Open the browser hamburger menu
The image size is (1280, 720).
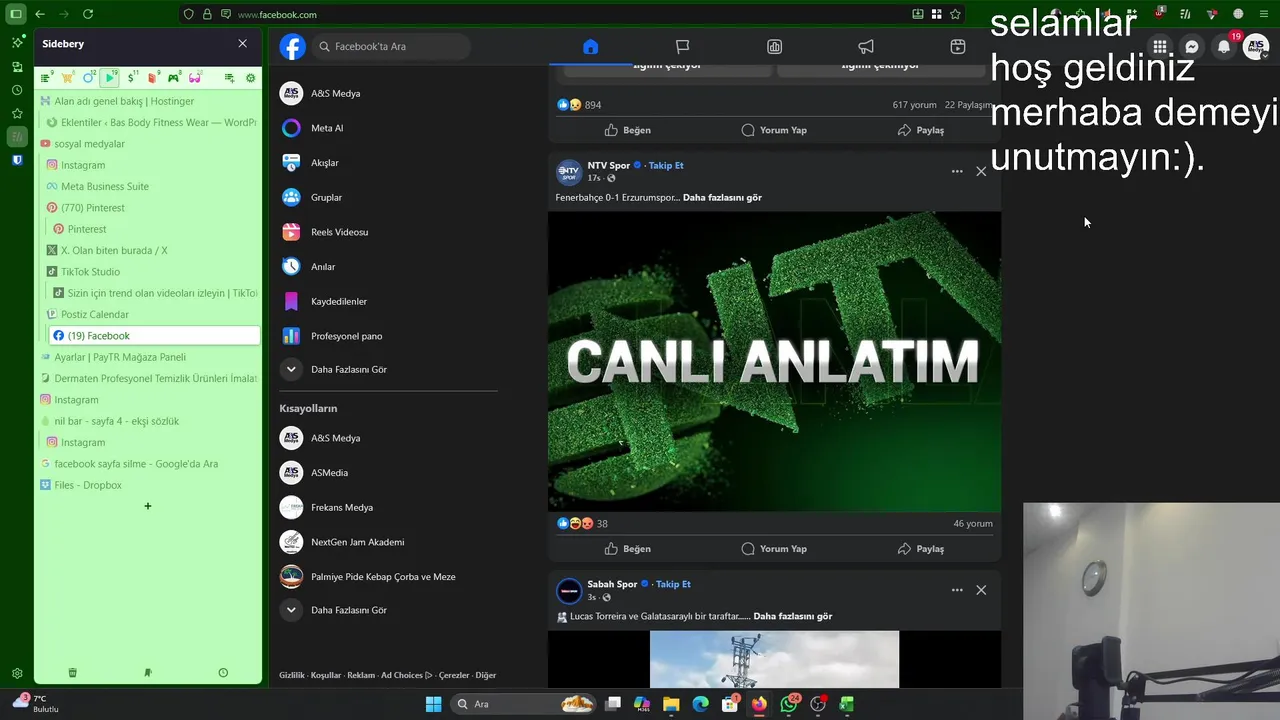point(1264,14)
